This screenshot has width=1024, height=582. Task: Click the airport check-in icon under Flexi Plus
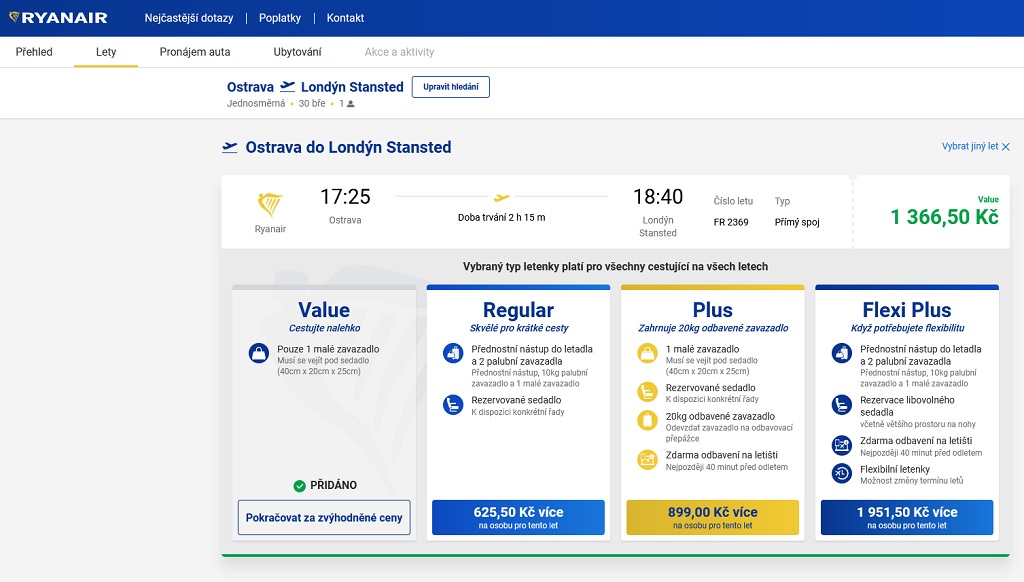pyautogui.click(x=841, y=445)
